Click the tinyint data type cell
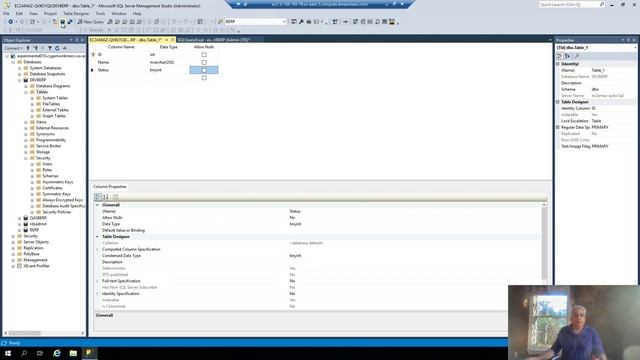Viewport: 640px width, 360px height. coord(168,70)
